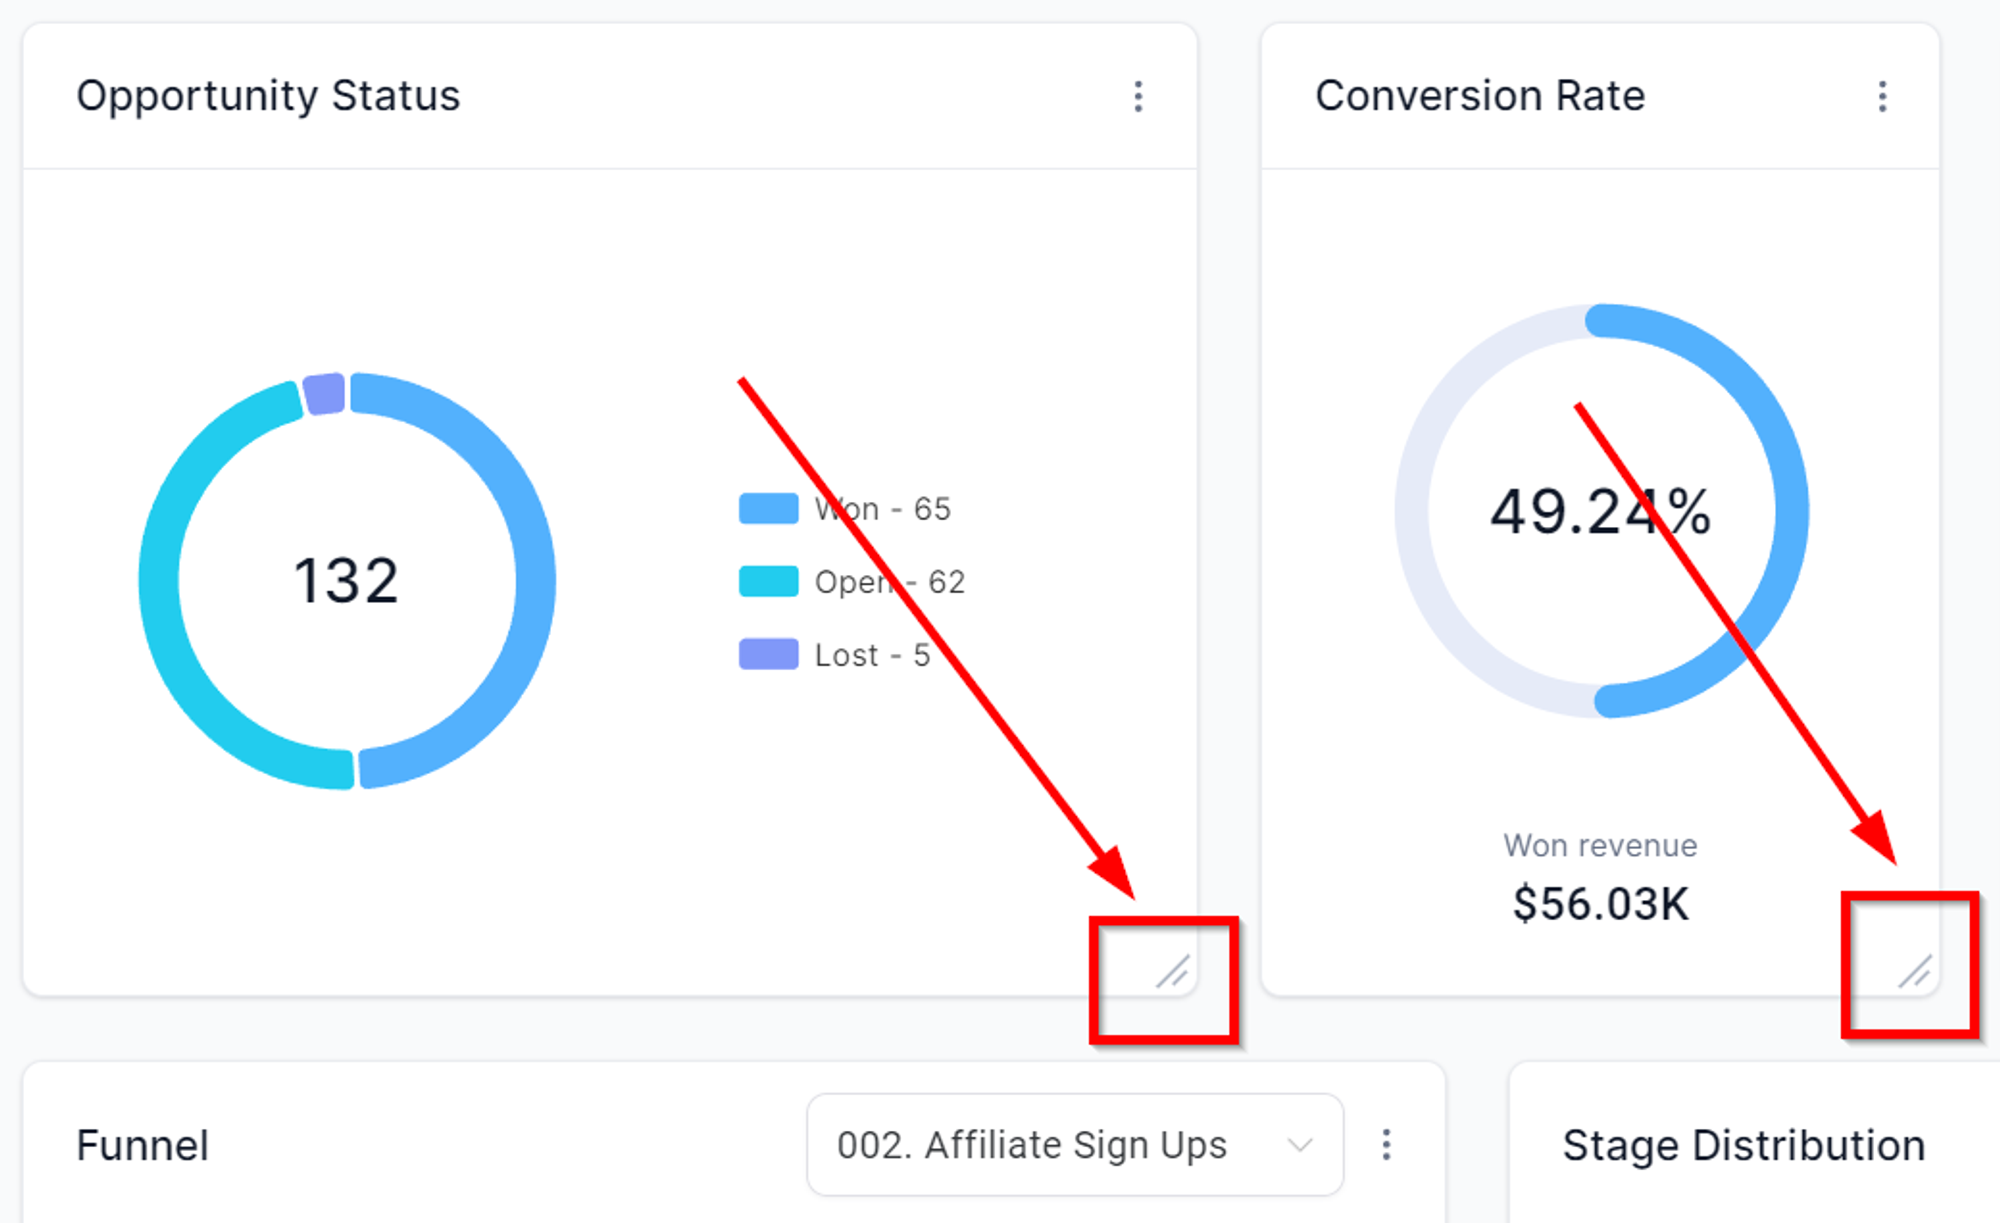Image resolution: width=2000 pixels, height=1223 pixels.
Task: Toggle the Won legend item
Action: point(845,509)
